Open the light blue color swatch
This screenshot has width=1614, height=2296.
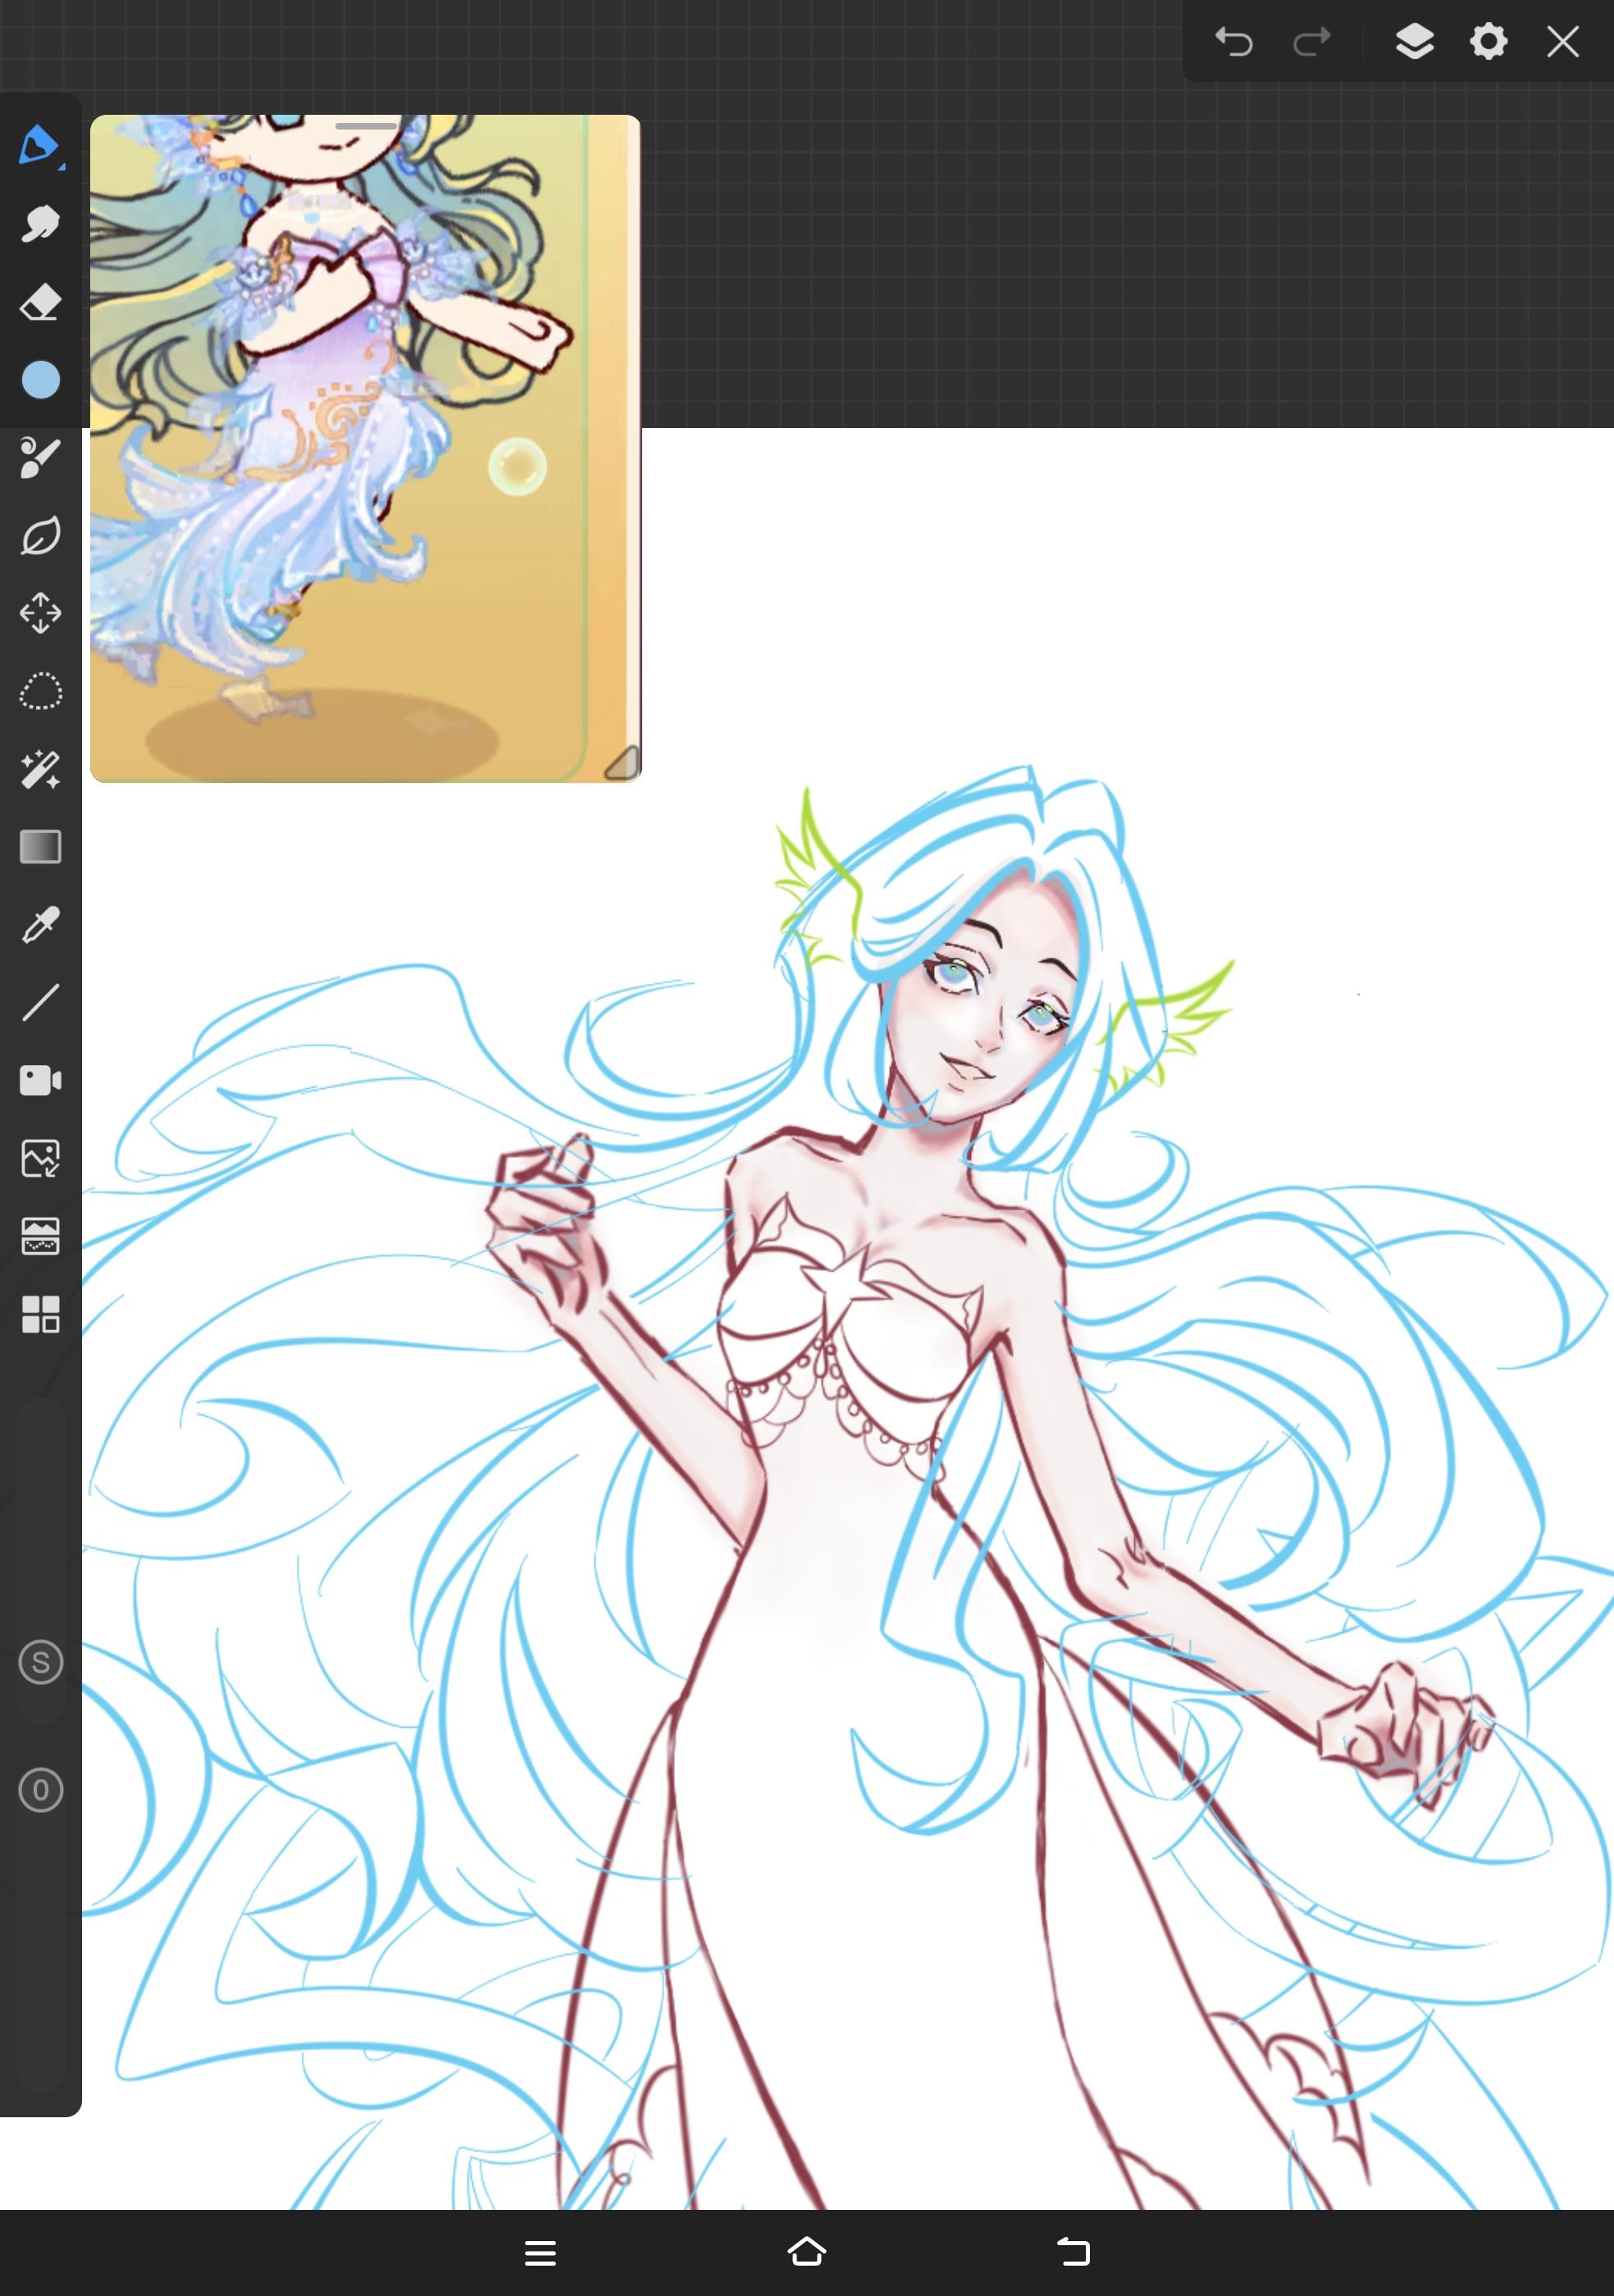click(x=40, y=380)
